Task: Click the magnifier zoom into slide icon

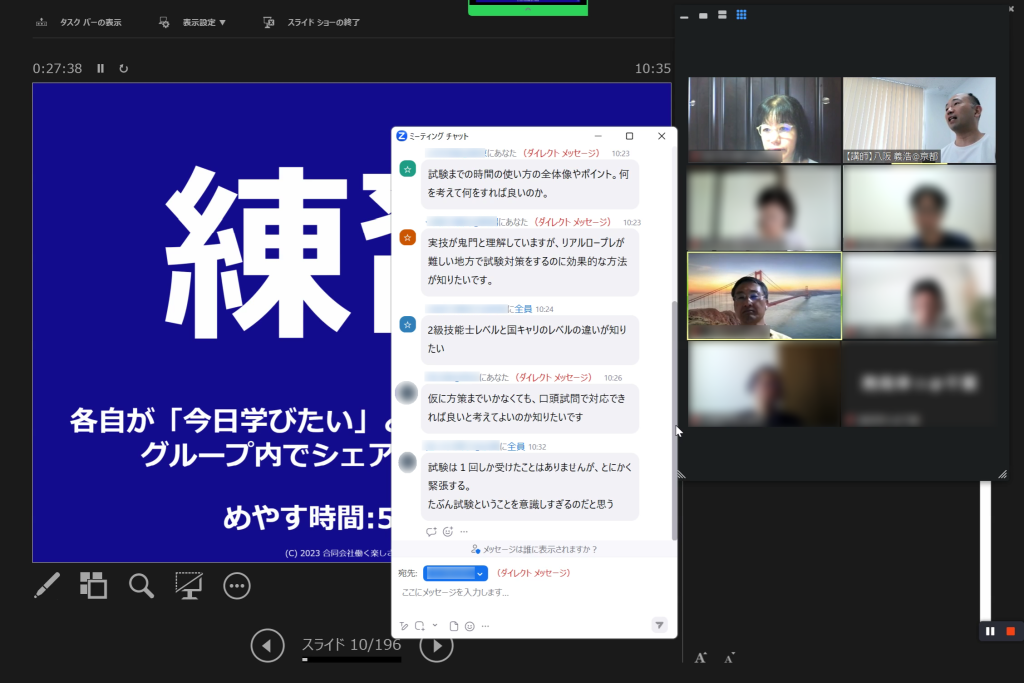Action: (141, 586)
